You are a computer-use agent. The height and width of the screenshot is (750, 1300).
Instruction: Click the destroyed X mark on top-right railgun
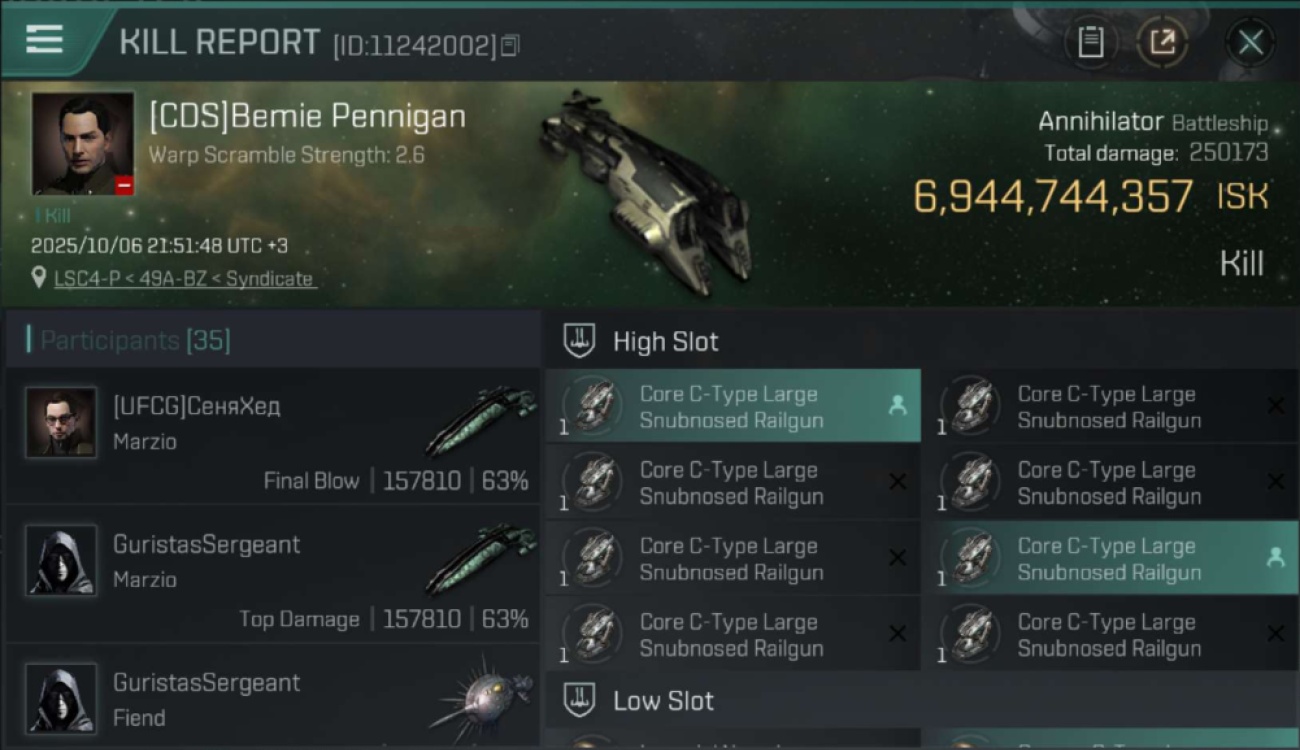(1275, 405)
